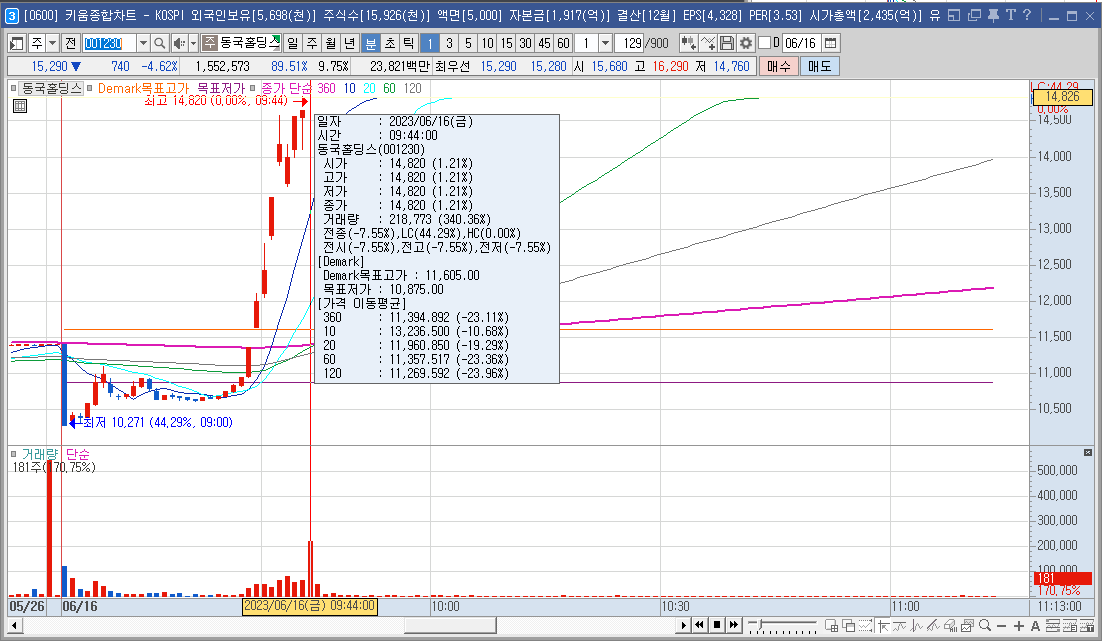Click the playback speed slider handle

[x=760, y=623]
